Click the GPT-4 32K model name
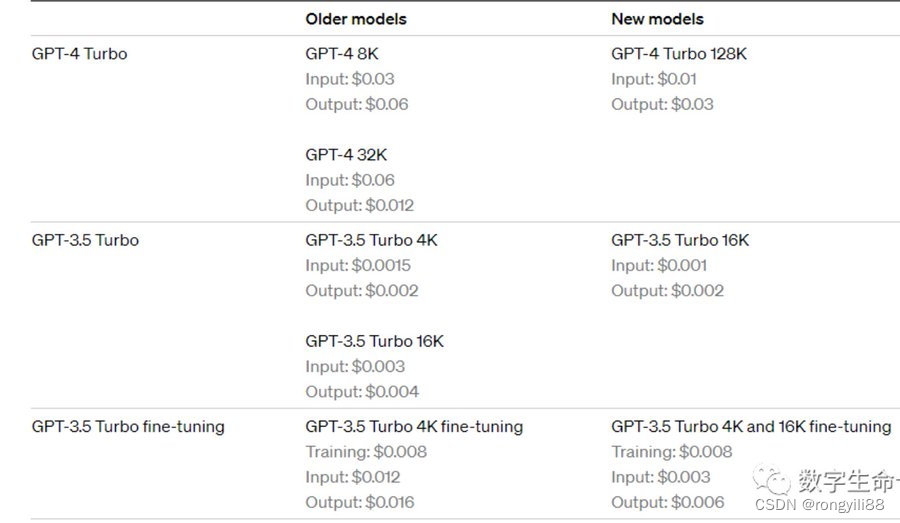The width and height of the screenshot is (900, 523). click(x=346, y=155)
